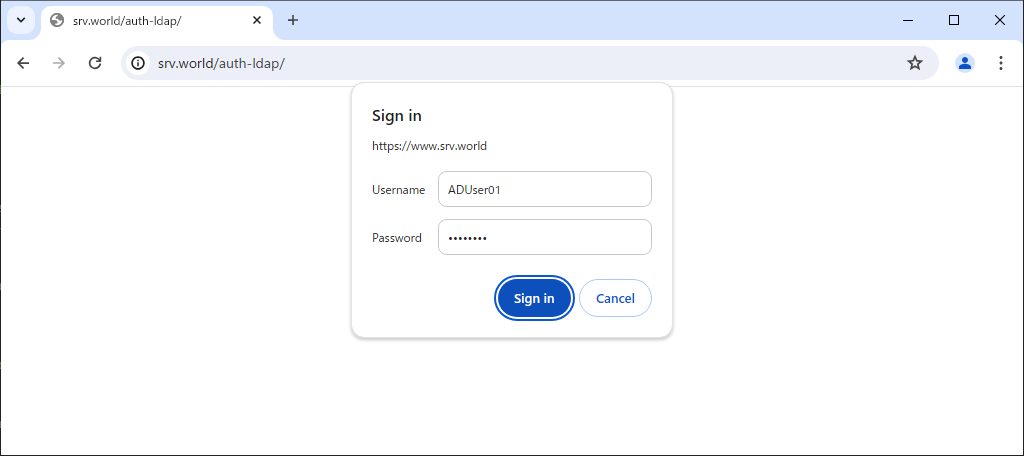Open the Chrome profile avatar

coord(965,63)
